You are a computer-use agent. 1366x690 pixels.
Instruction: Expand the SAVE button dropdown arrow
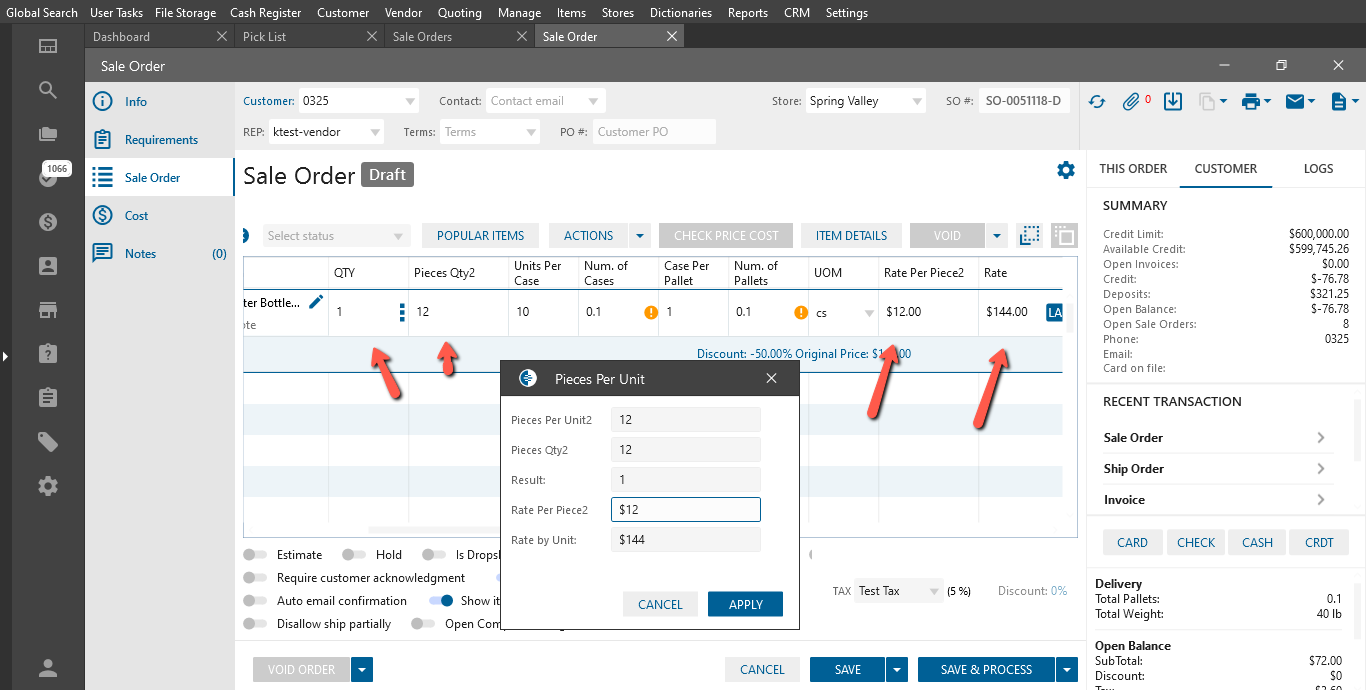897,670
